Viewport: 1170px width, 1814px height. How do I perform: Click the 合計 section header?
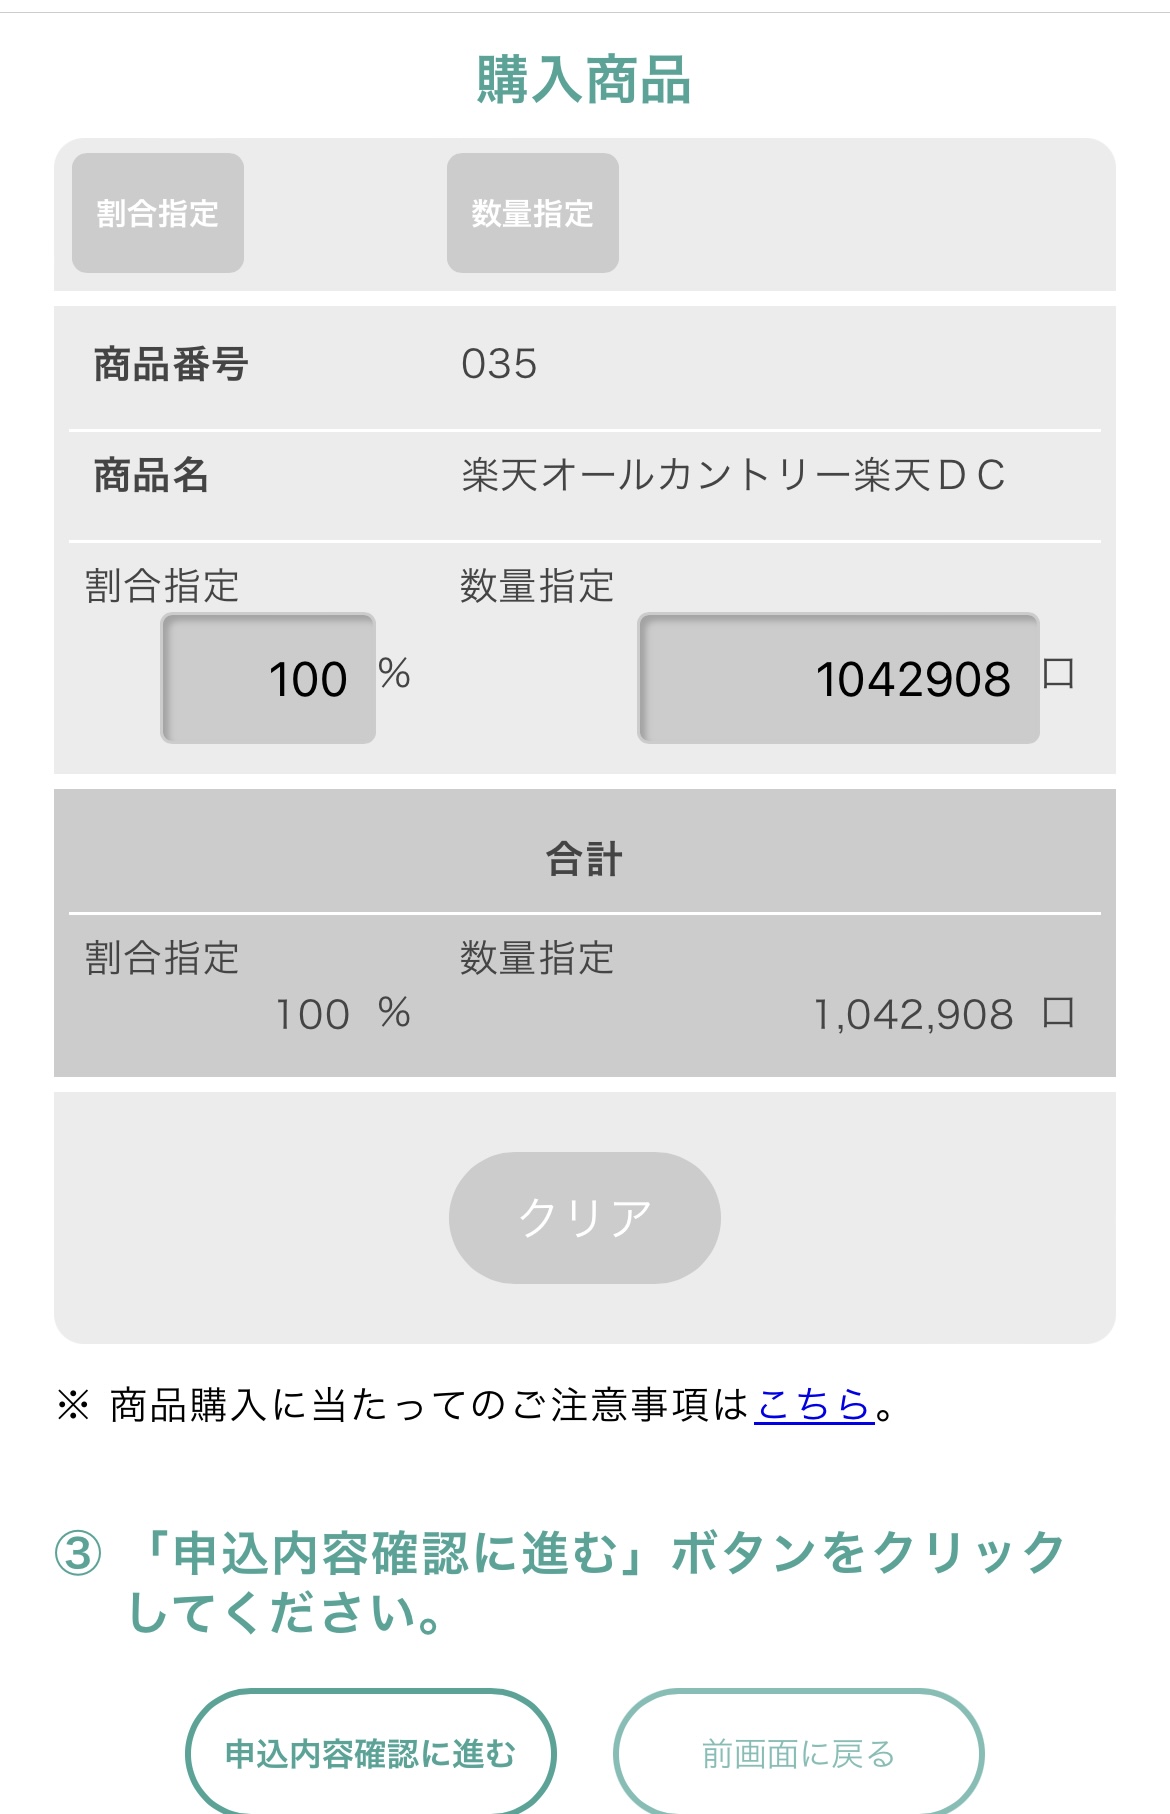584,859
